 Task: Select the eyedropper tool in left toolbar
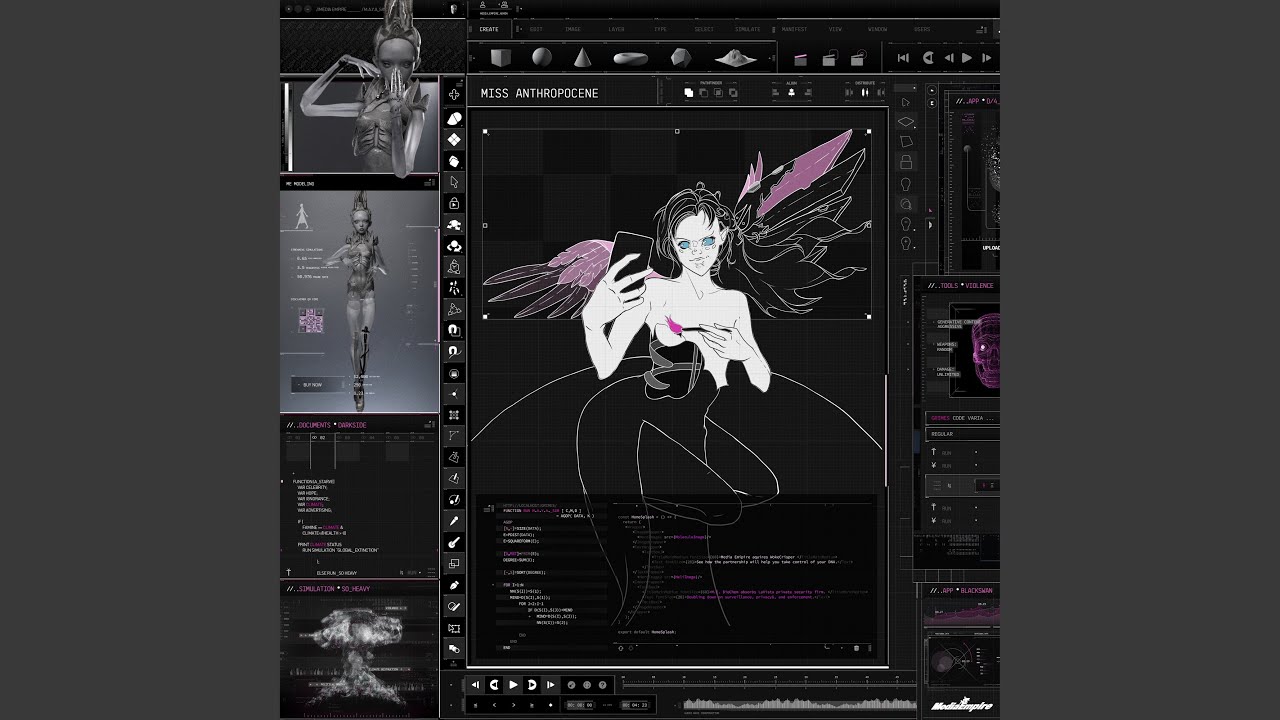point(454,520)
